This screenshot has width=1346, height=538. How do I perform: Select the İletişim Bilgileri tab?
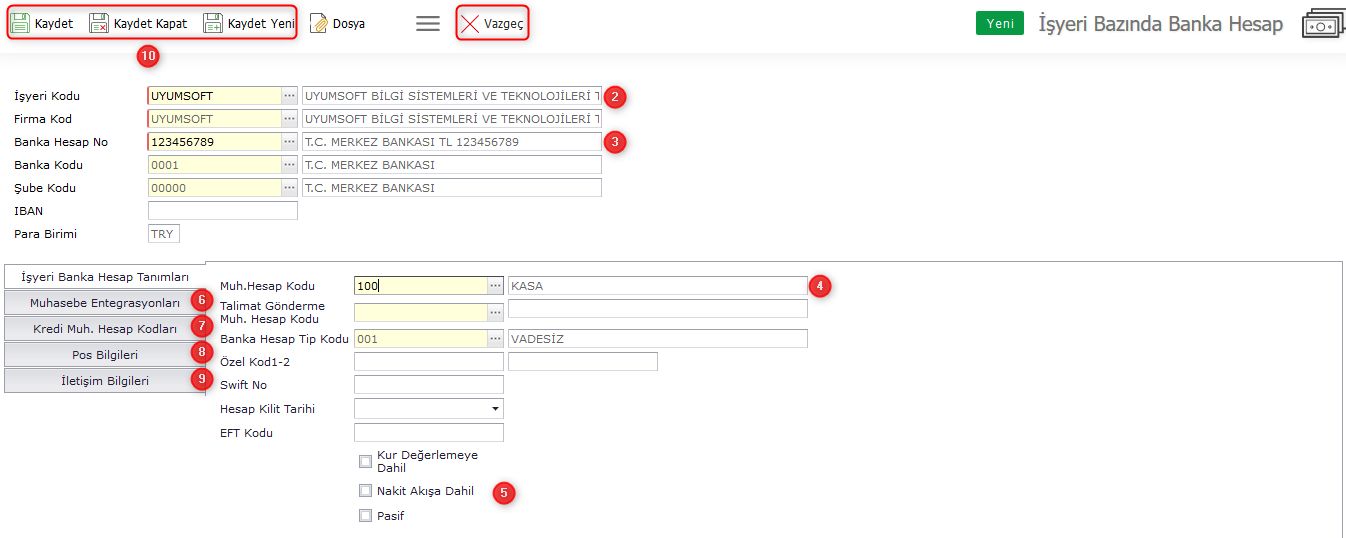tap(105, 380)
